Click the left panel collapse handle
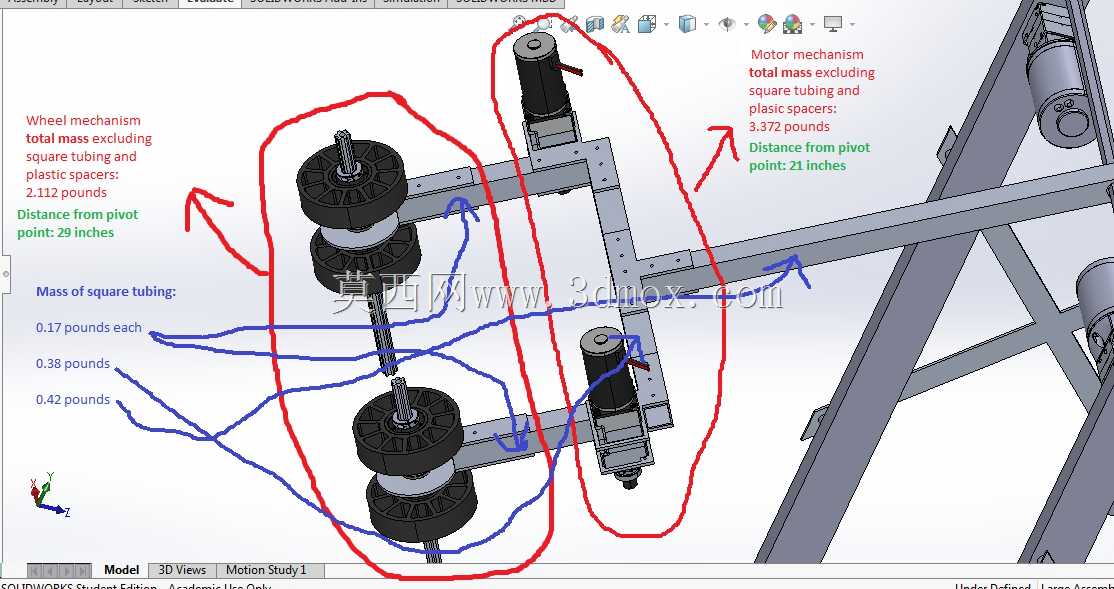The width and height of the screenshot is (1114, 589). tap(5, 274)
